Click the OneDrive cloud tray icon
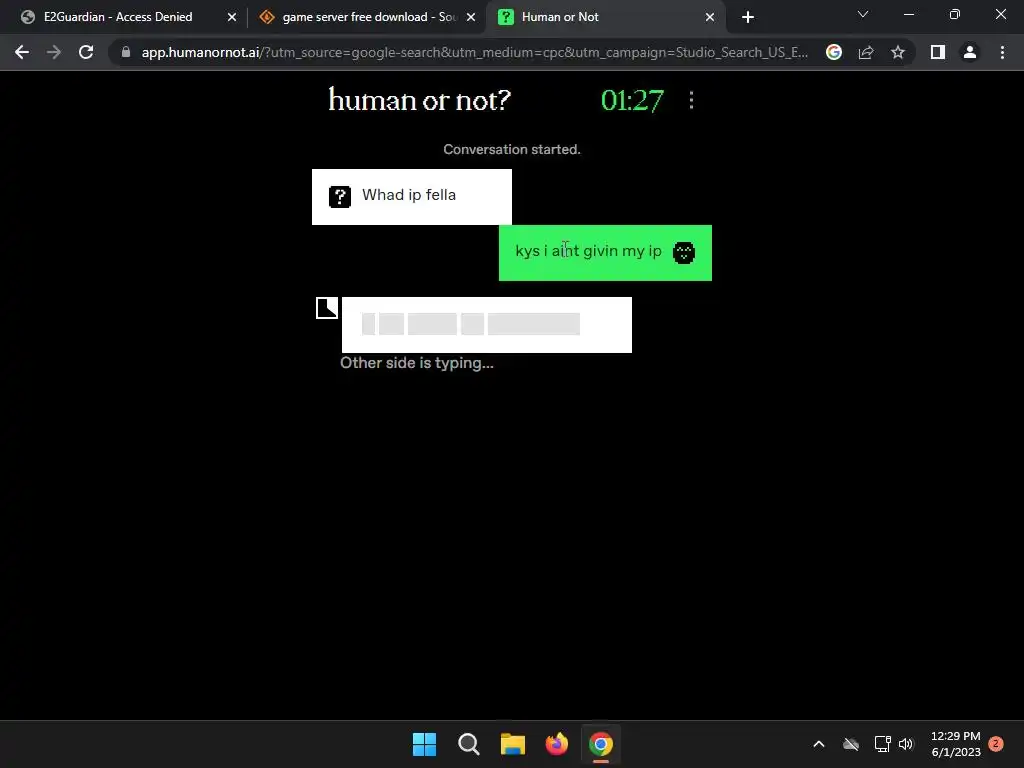The height and width of the screenshot is (768, 1024). (851, 744)
